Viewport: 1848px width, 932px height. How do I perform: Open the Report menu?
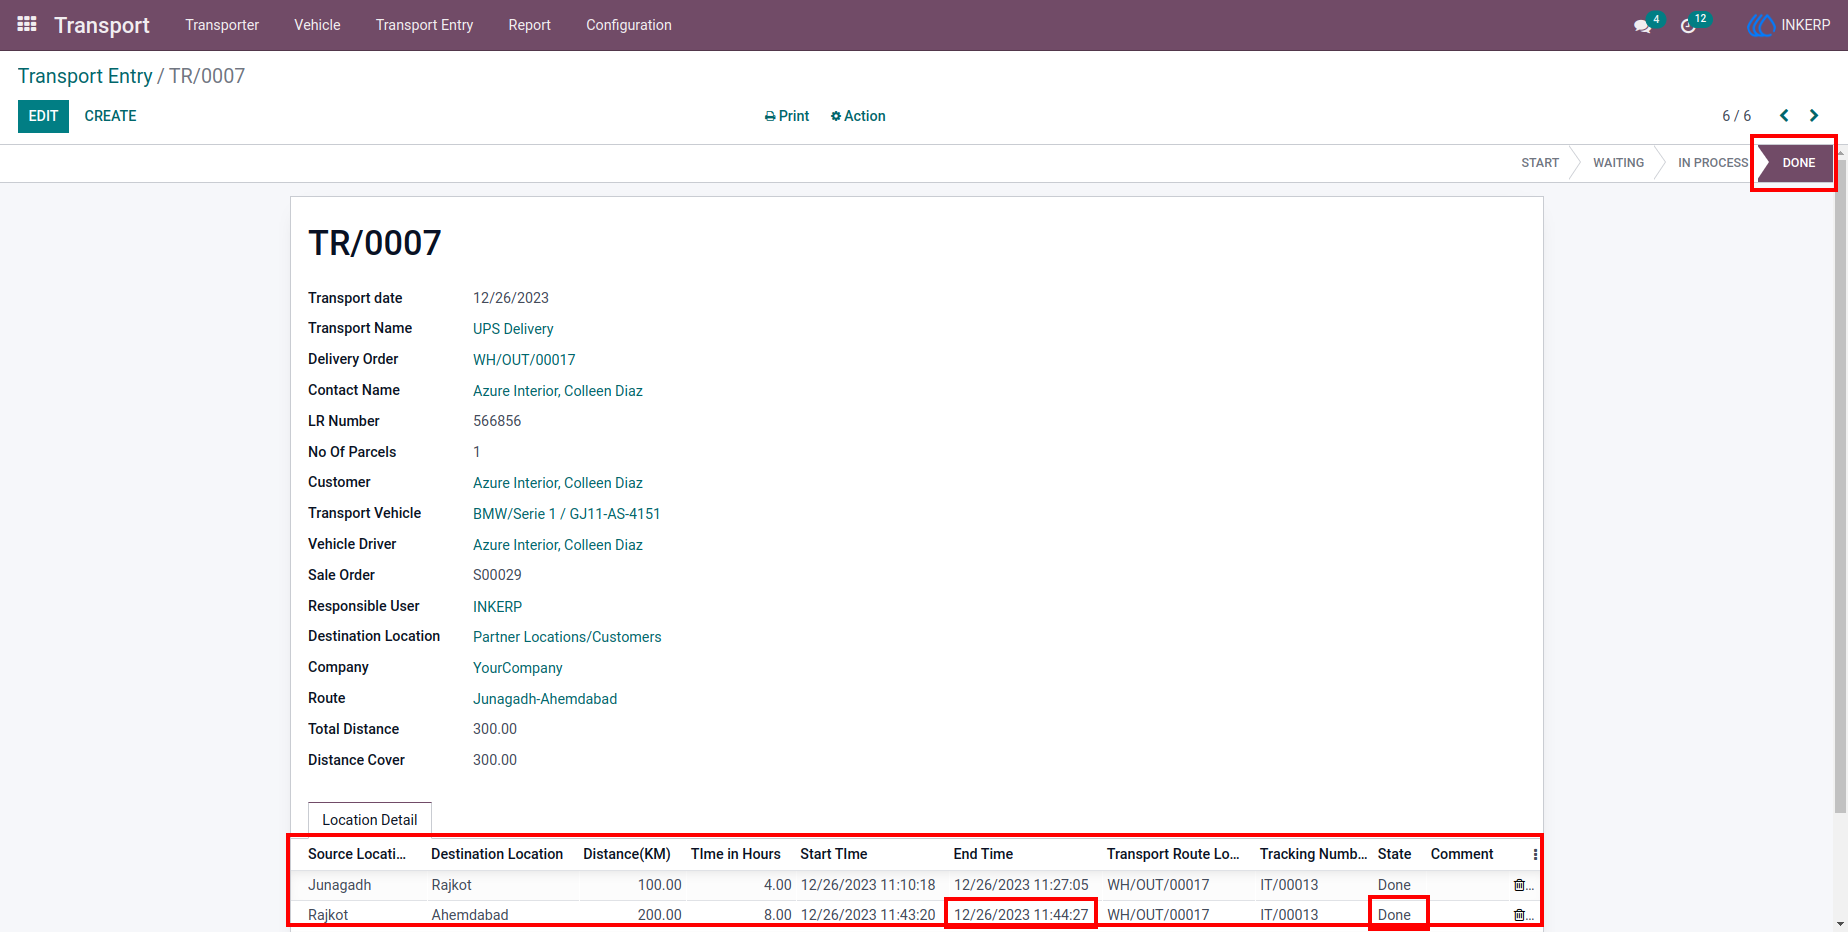coord(529,25)
